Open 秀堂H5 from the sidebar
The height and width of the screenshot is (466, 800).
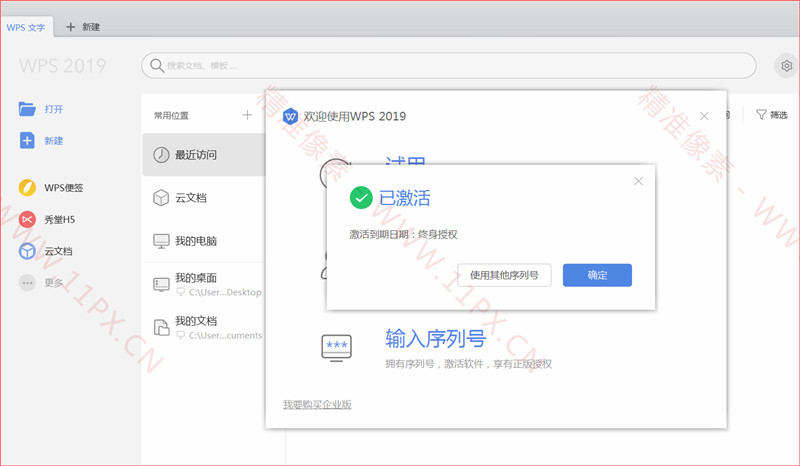point(47,219)
